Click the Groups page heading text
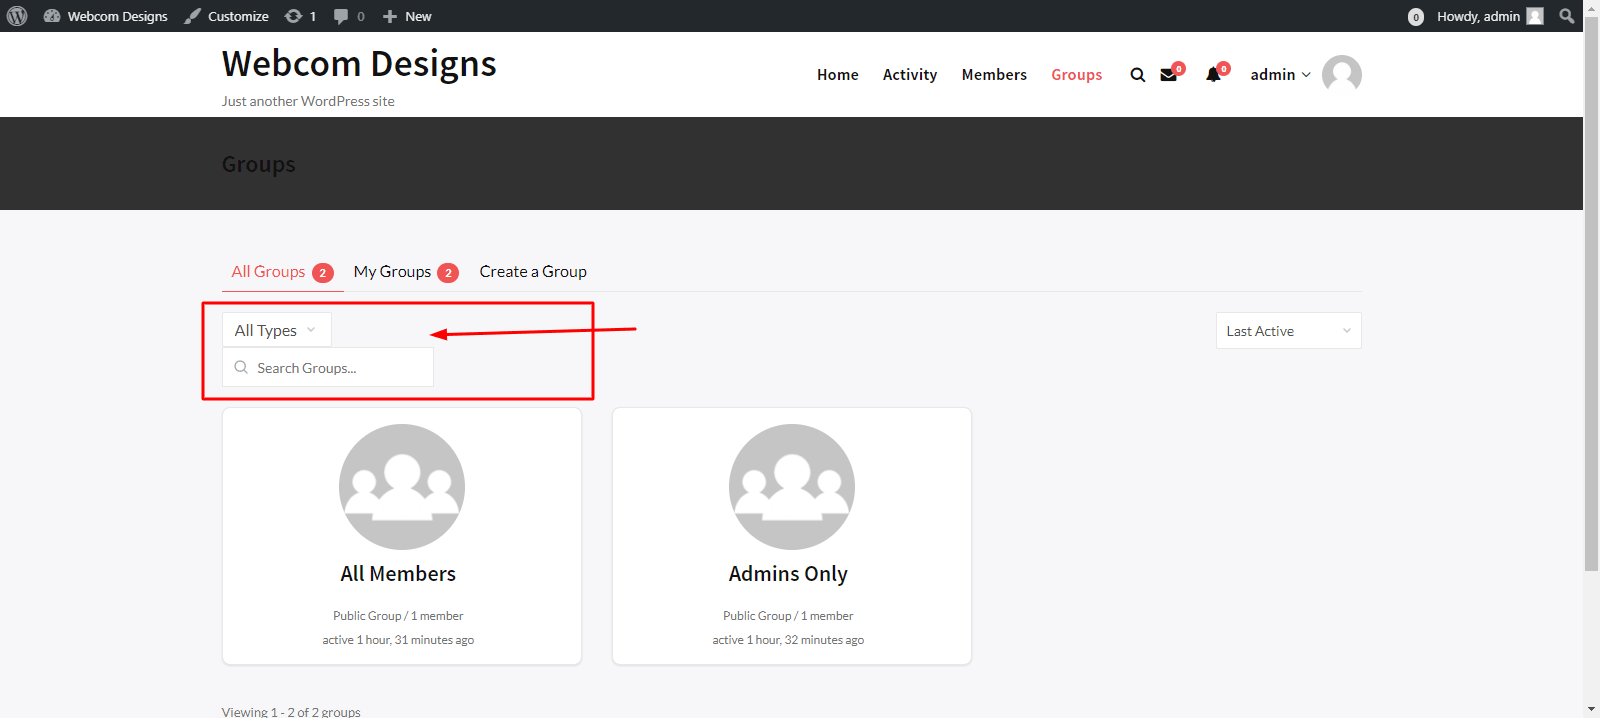 click(x=258, y=164)
